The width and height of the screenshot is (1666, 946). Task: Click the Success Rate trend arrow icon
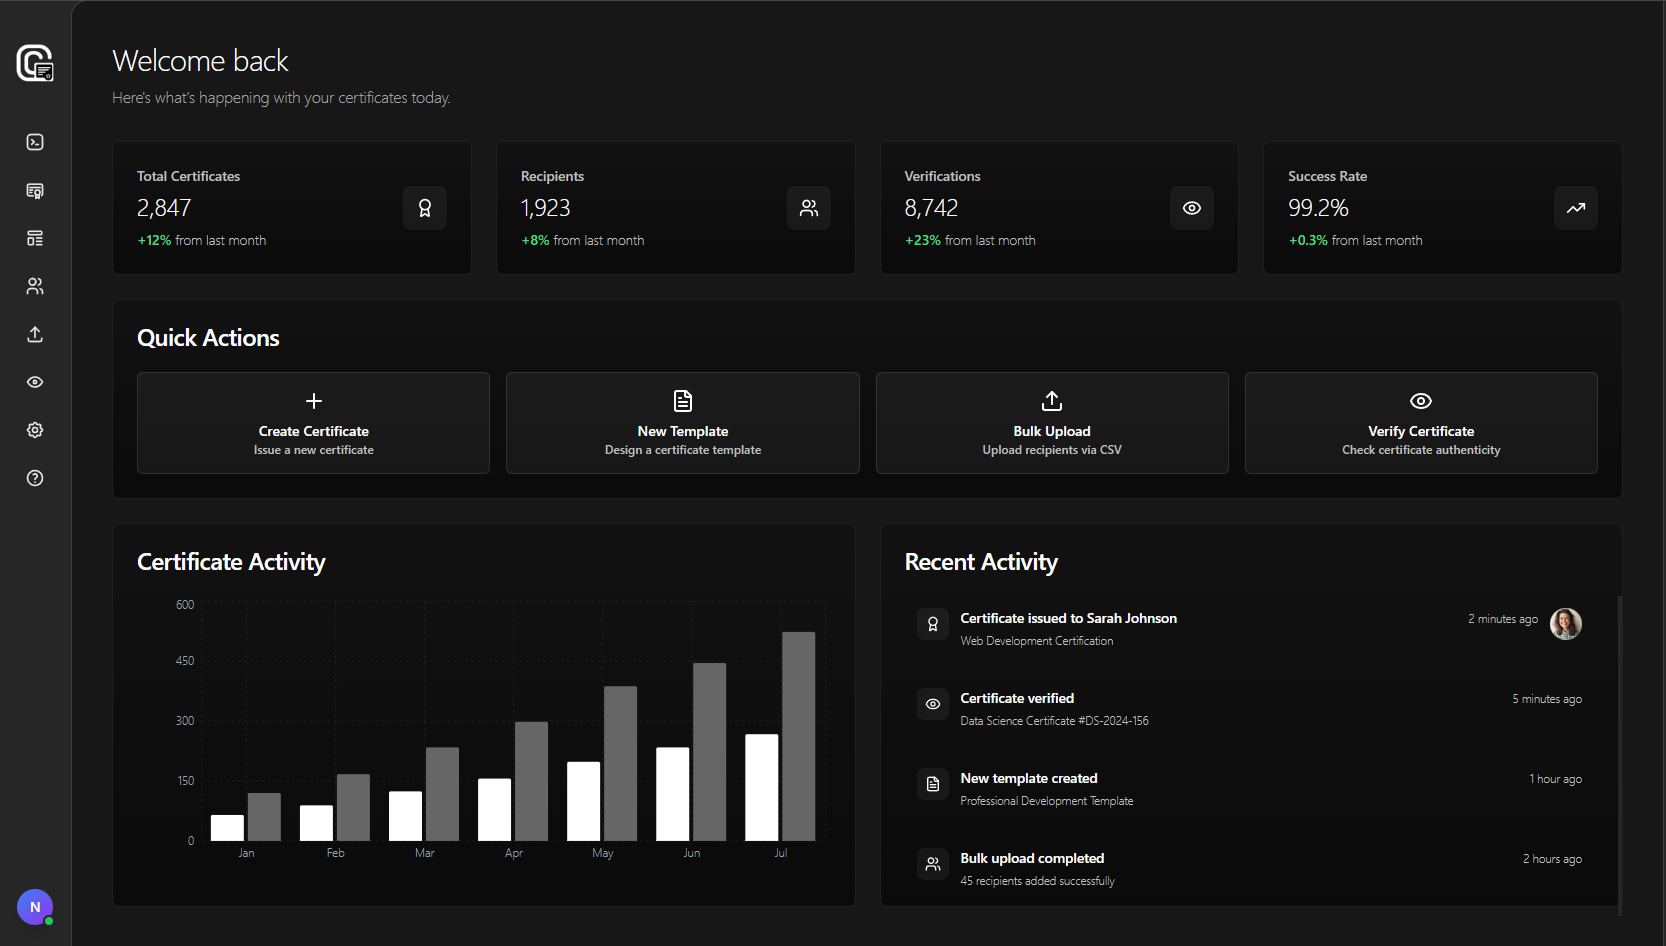coord(1576,208)
